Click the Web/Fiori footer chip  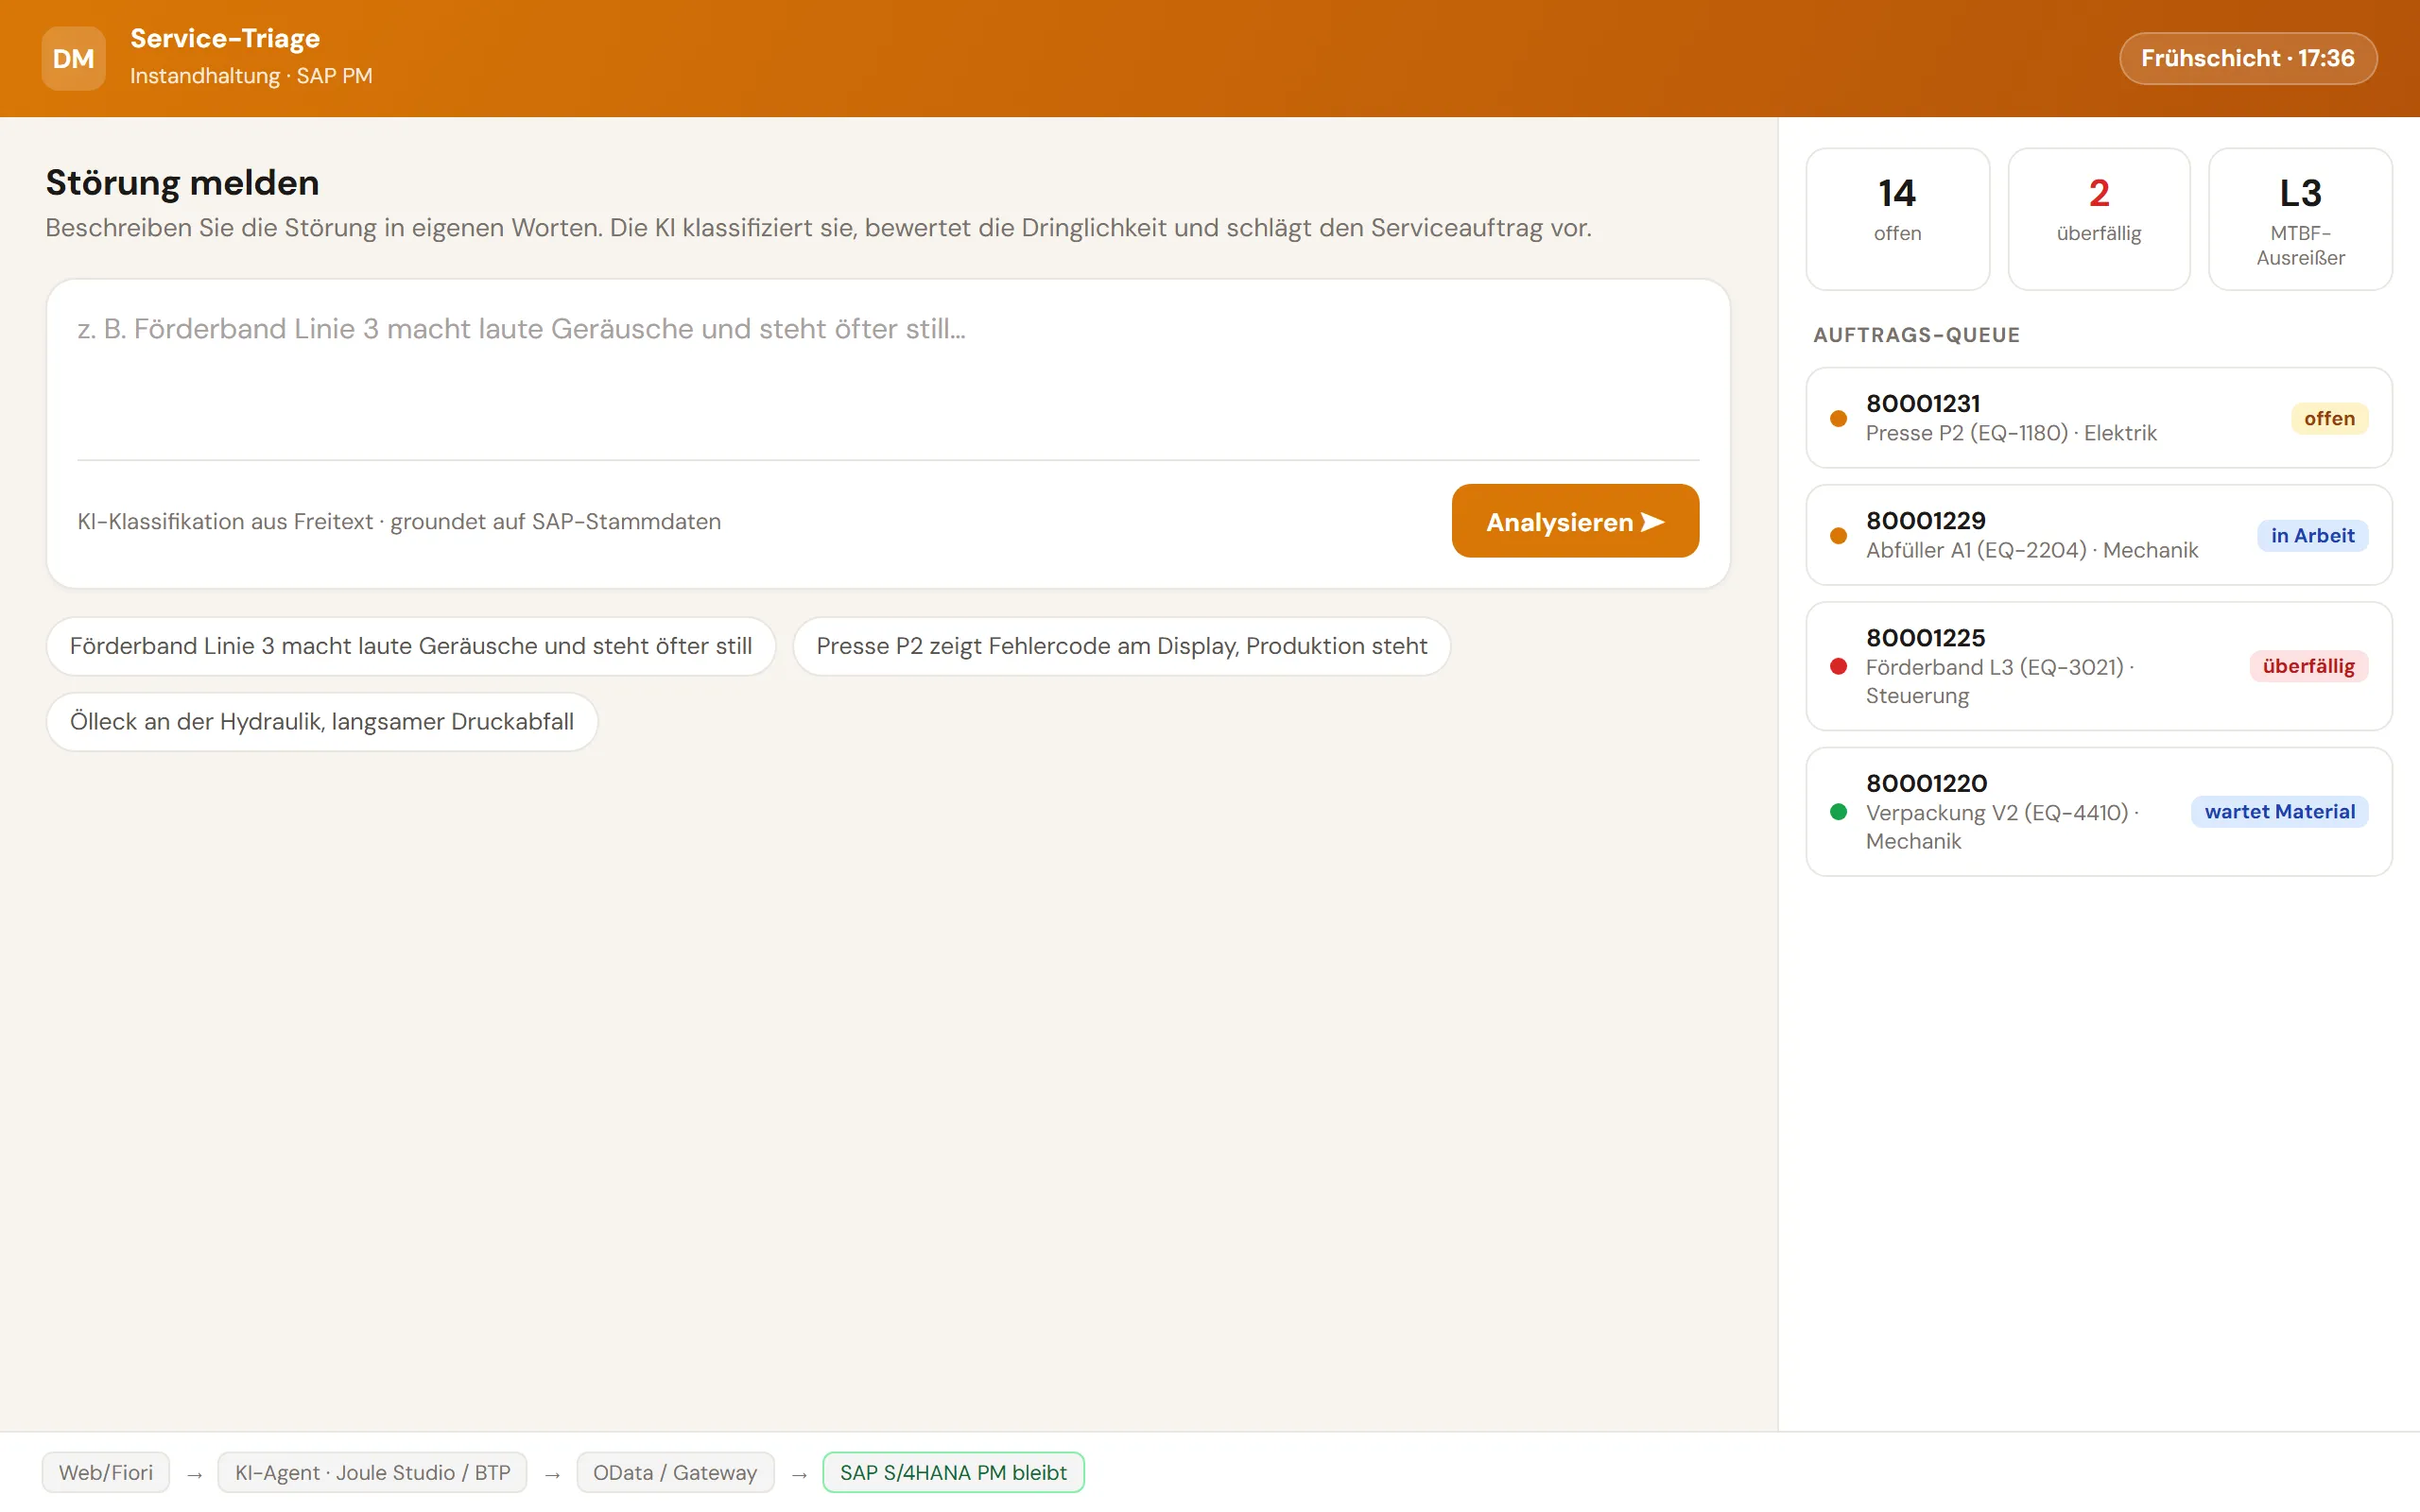(x=105, y=1472)
